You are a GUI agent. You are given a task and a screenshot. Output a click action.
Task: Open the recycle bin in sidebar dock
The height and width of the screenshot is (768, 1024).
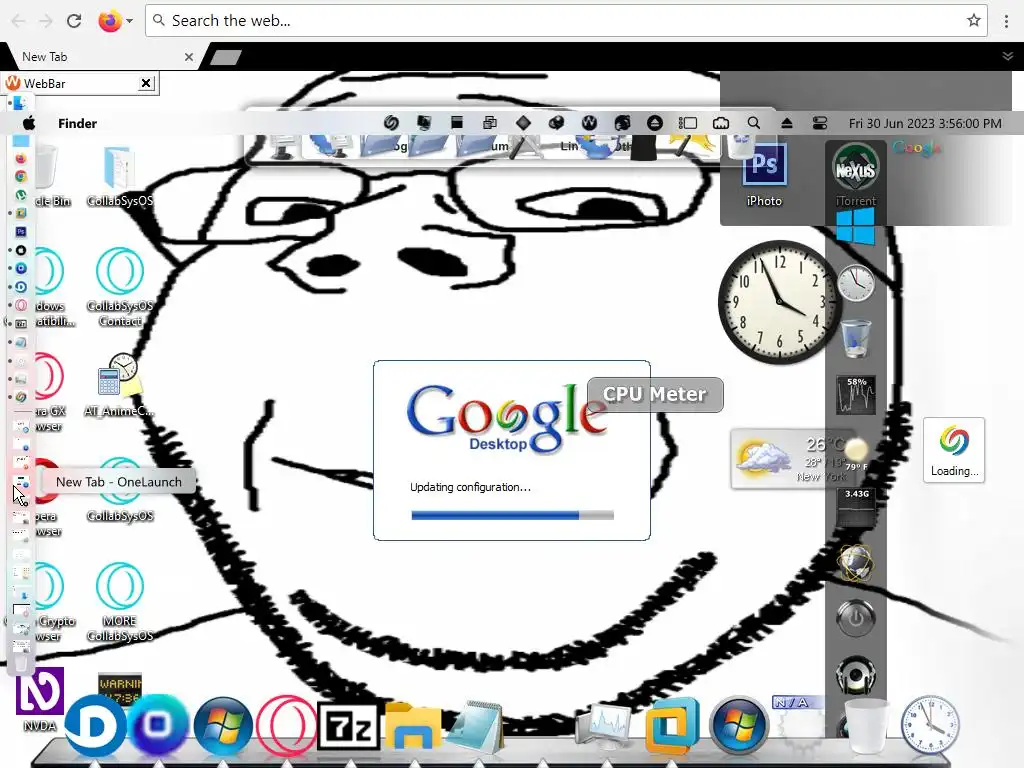856,338
